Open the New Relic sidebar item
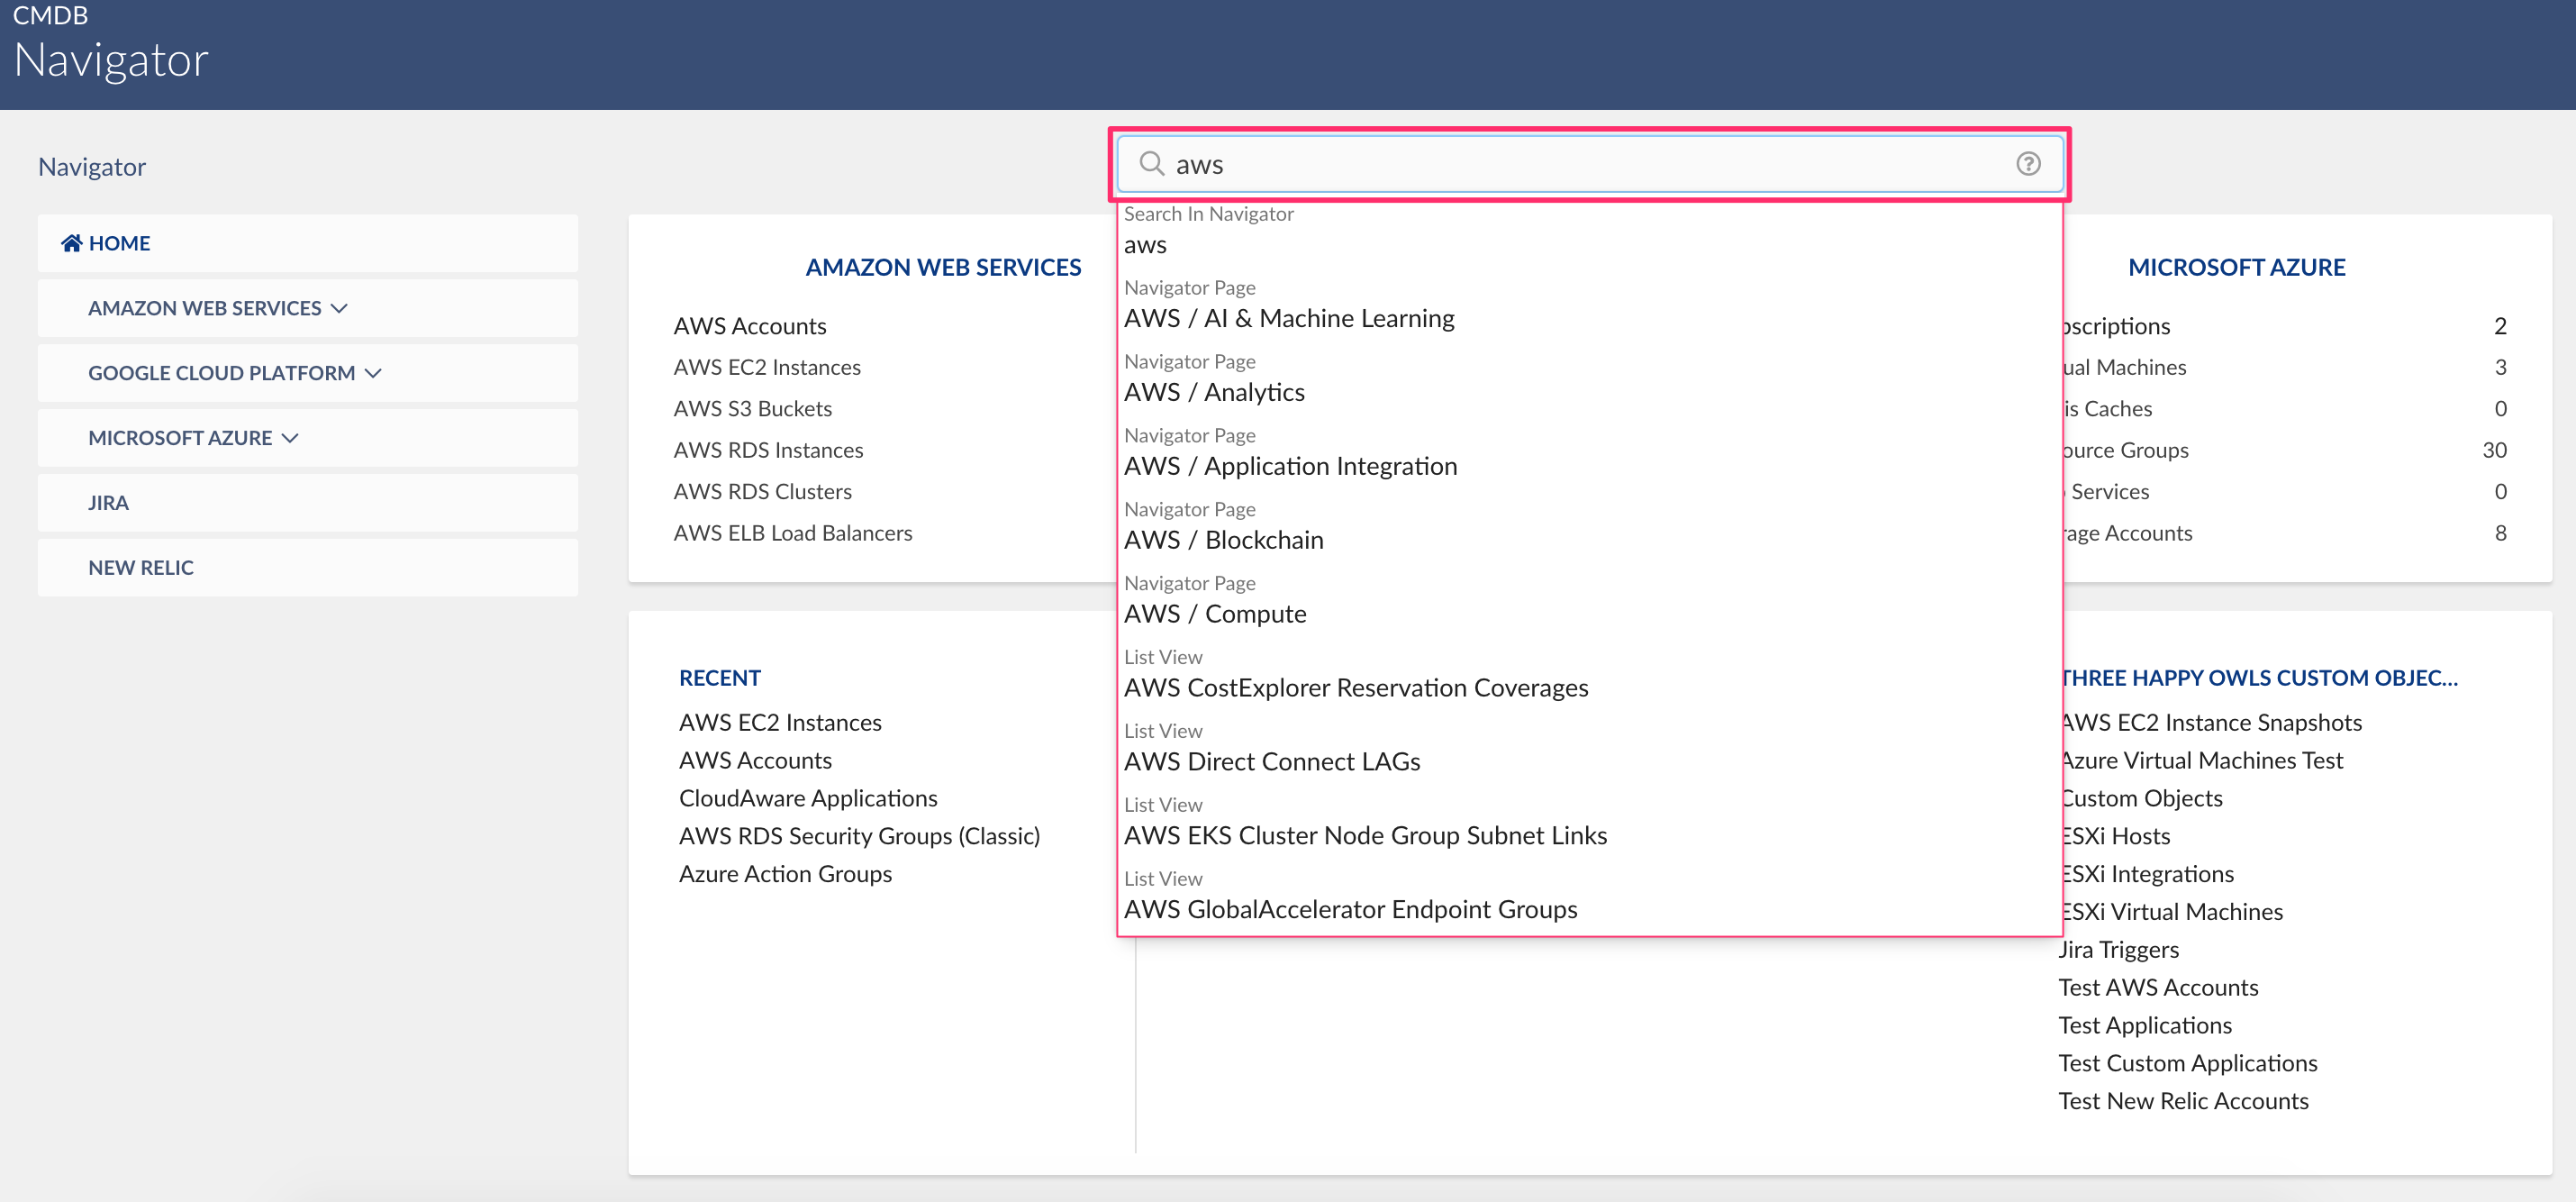The width and height of the screenshot is (2576, 1202). point(140,567)
